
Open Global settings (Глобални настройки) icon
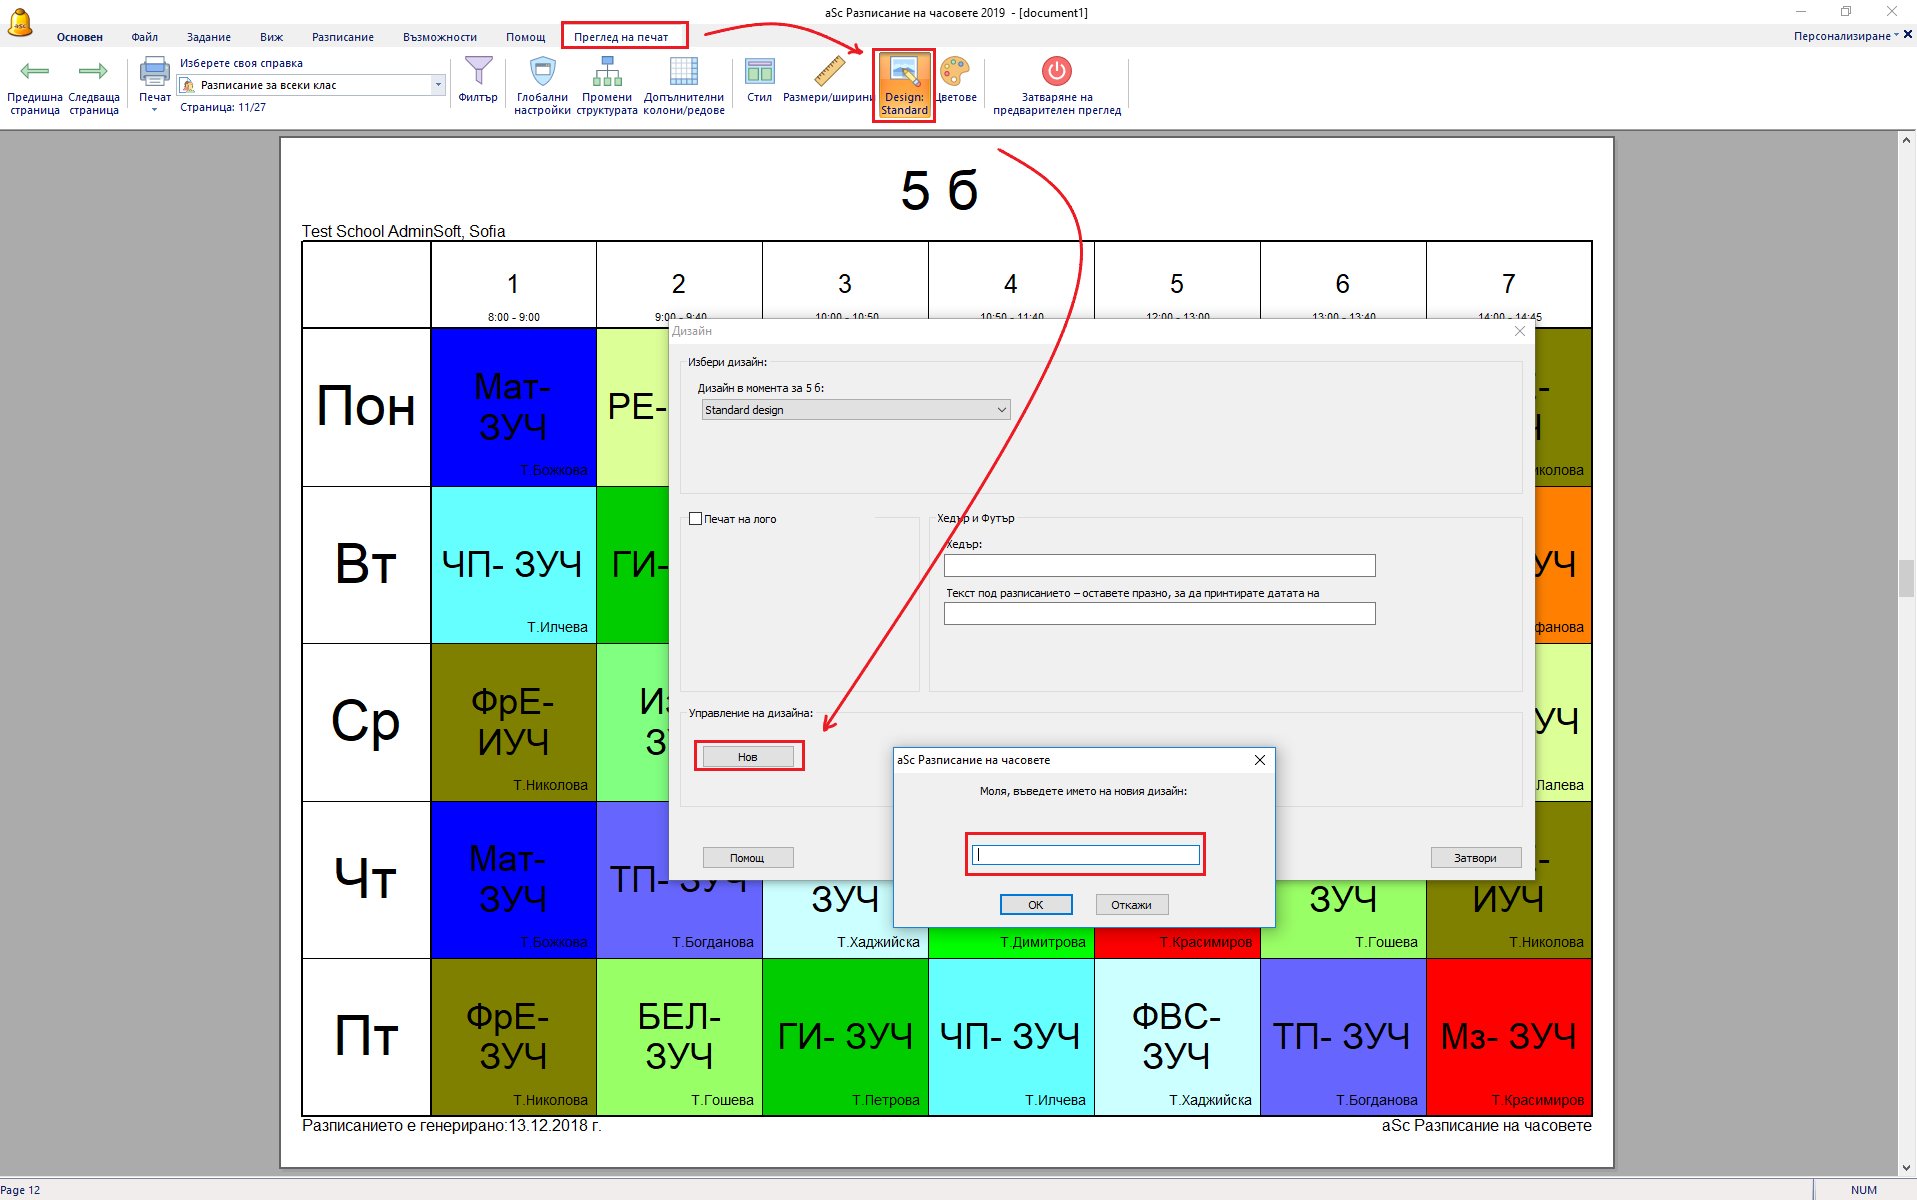pyautogui.click(x=542, y=72)
